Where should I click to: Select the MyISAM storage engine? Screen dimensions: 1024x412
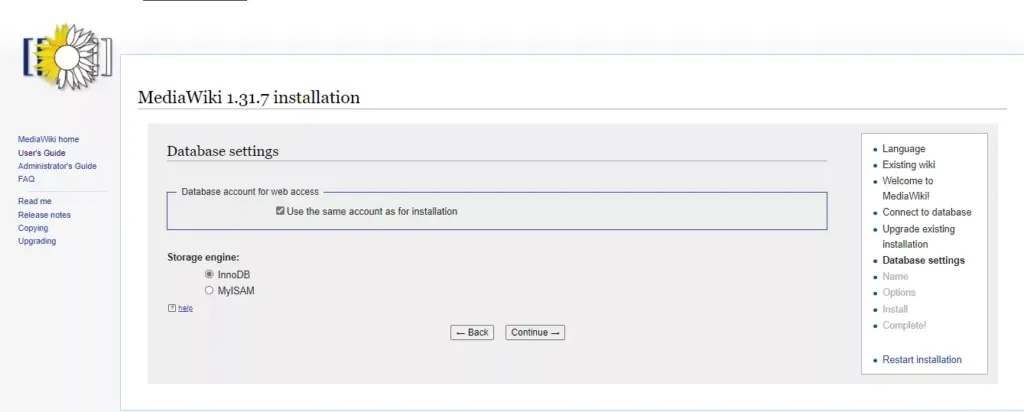click(x=209, y=290)
